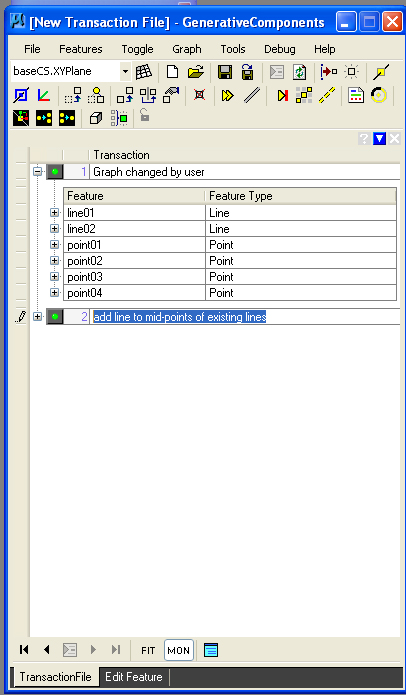Click the Save floppy disk icon

pos(225,71)
